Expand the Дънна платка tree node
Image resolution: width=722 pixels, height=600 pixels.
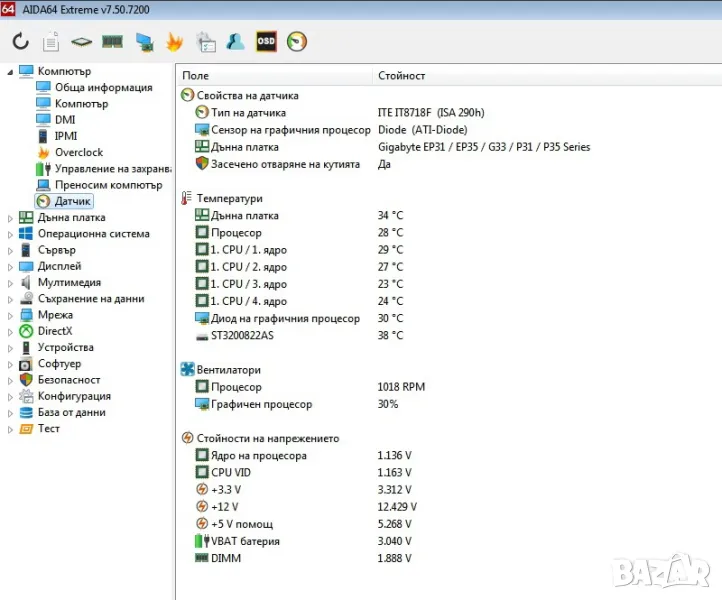[x=11, y=218]
